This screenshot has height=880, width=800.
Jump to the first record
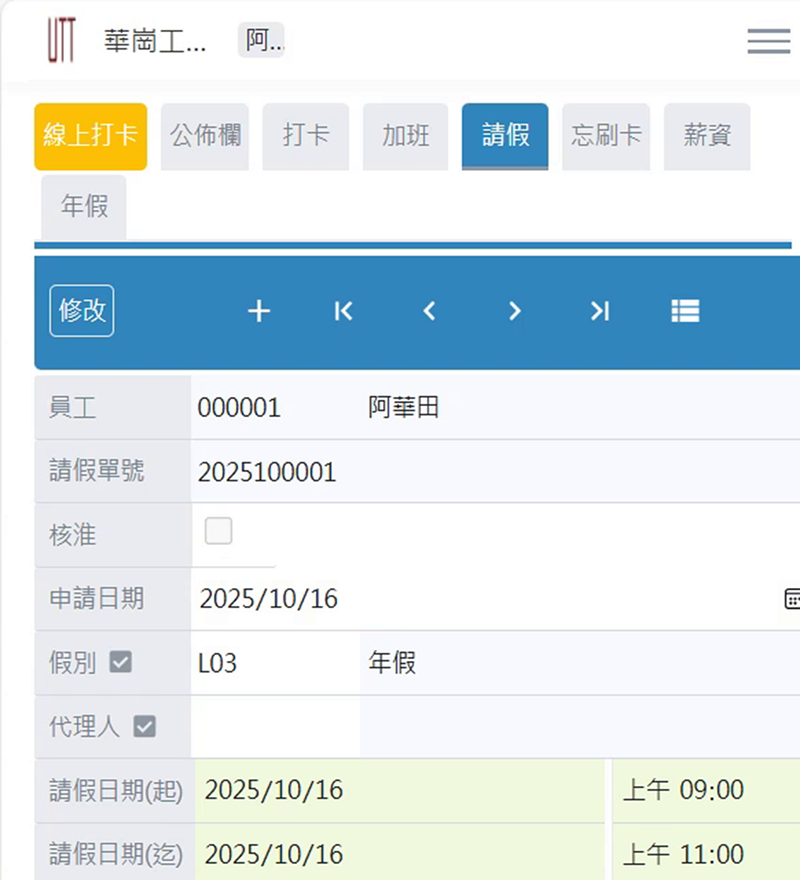pos(344,311)
